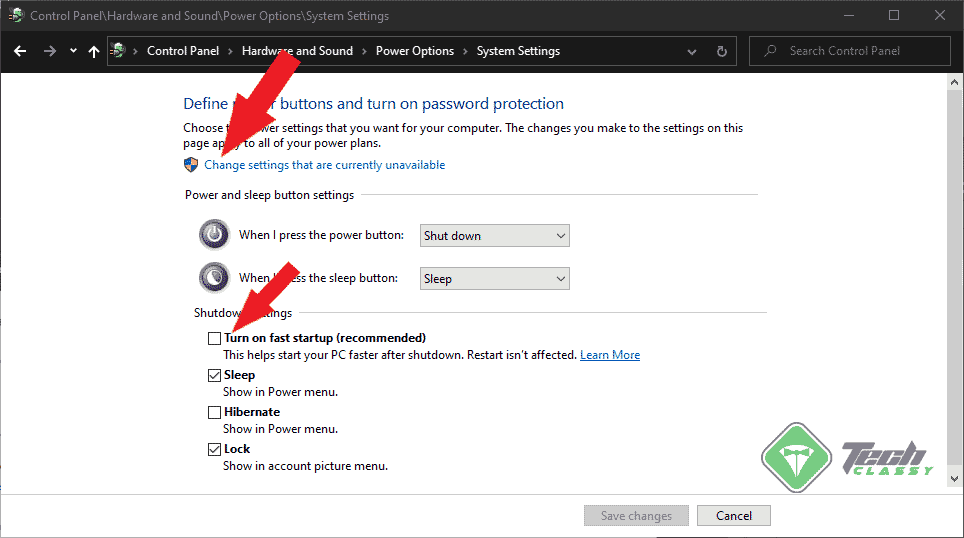Screen dimensions: 964x538
Task: Go up one level with up arrow
Action: (x=93, y=52)
